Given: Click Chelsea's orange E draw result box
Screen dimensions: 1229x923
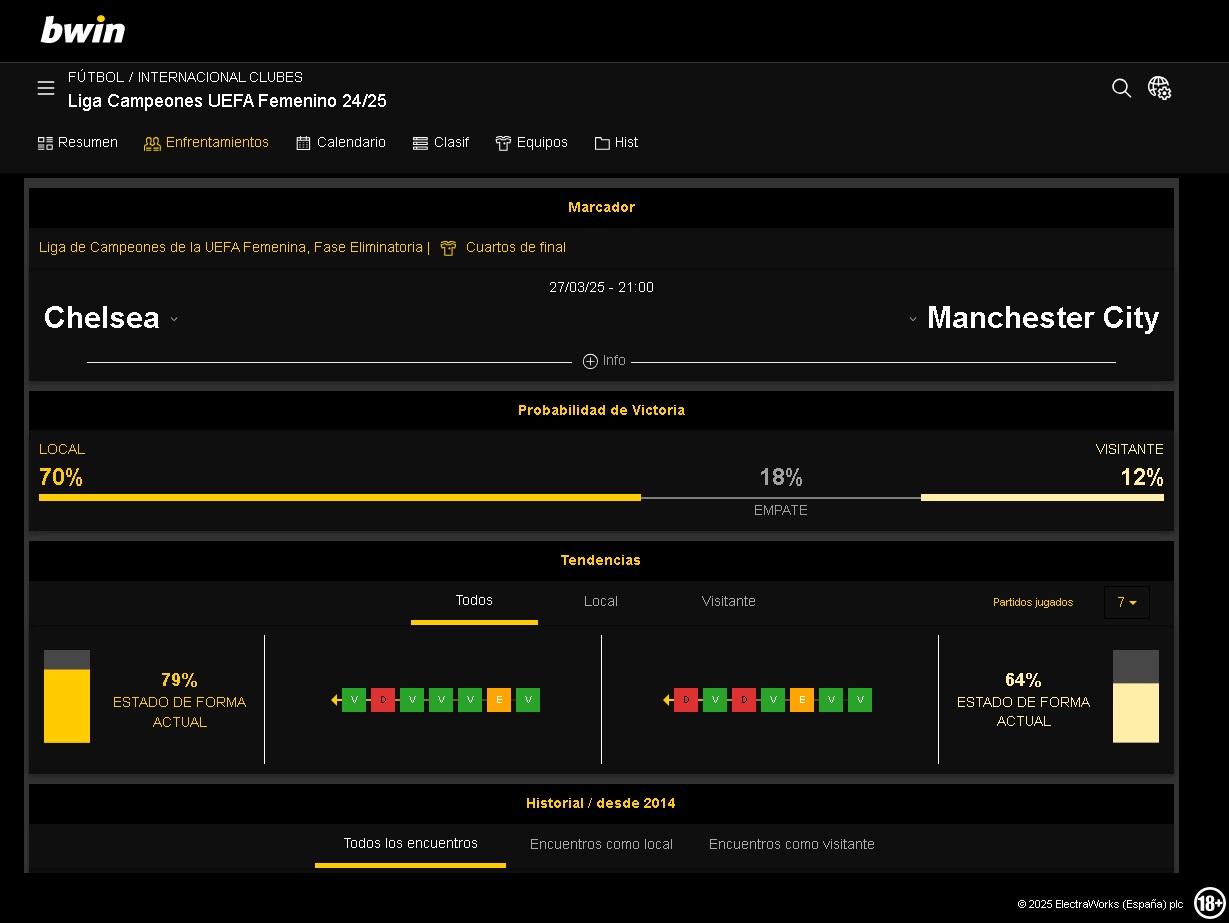Looking at the screenshot, I should [x=499, y=700].
